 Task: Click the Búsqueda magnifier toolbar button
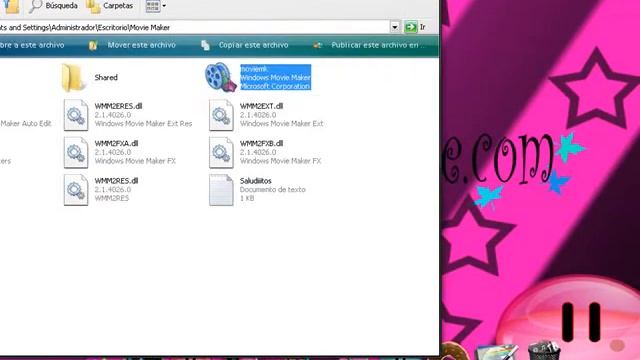tap(53, 6)
